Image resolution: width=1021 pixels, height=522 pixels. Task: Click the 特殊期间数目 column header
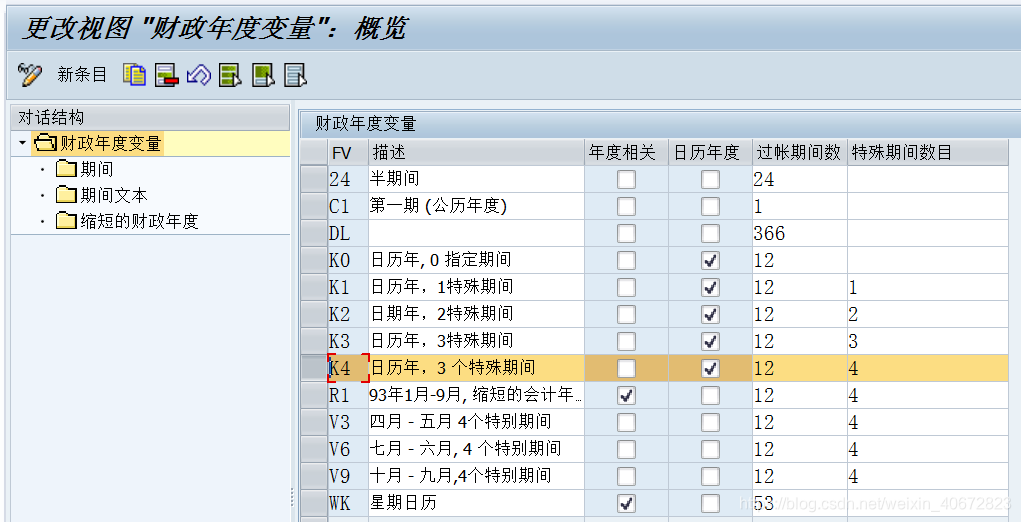pos(927,152)
